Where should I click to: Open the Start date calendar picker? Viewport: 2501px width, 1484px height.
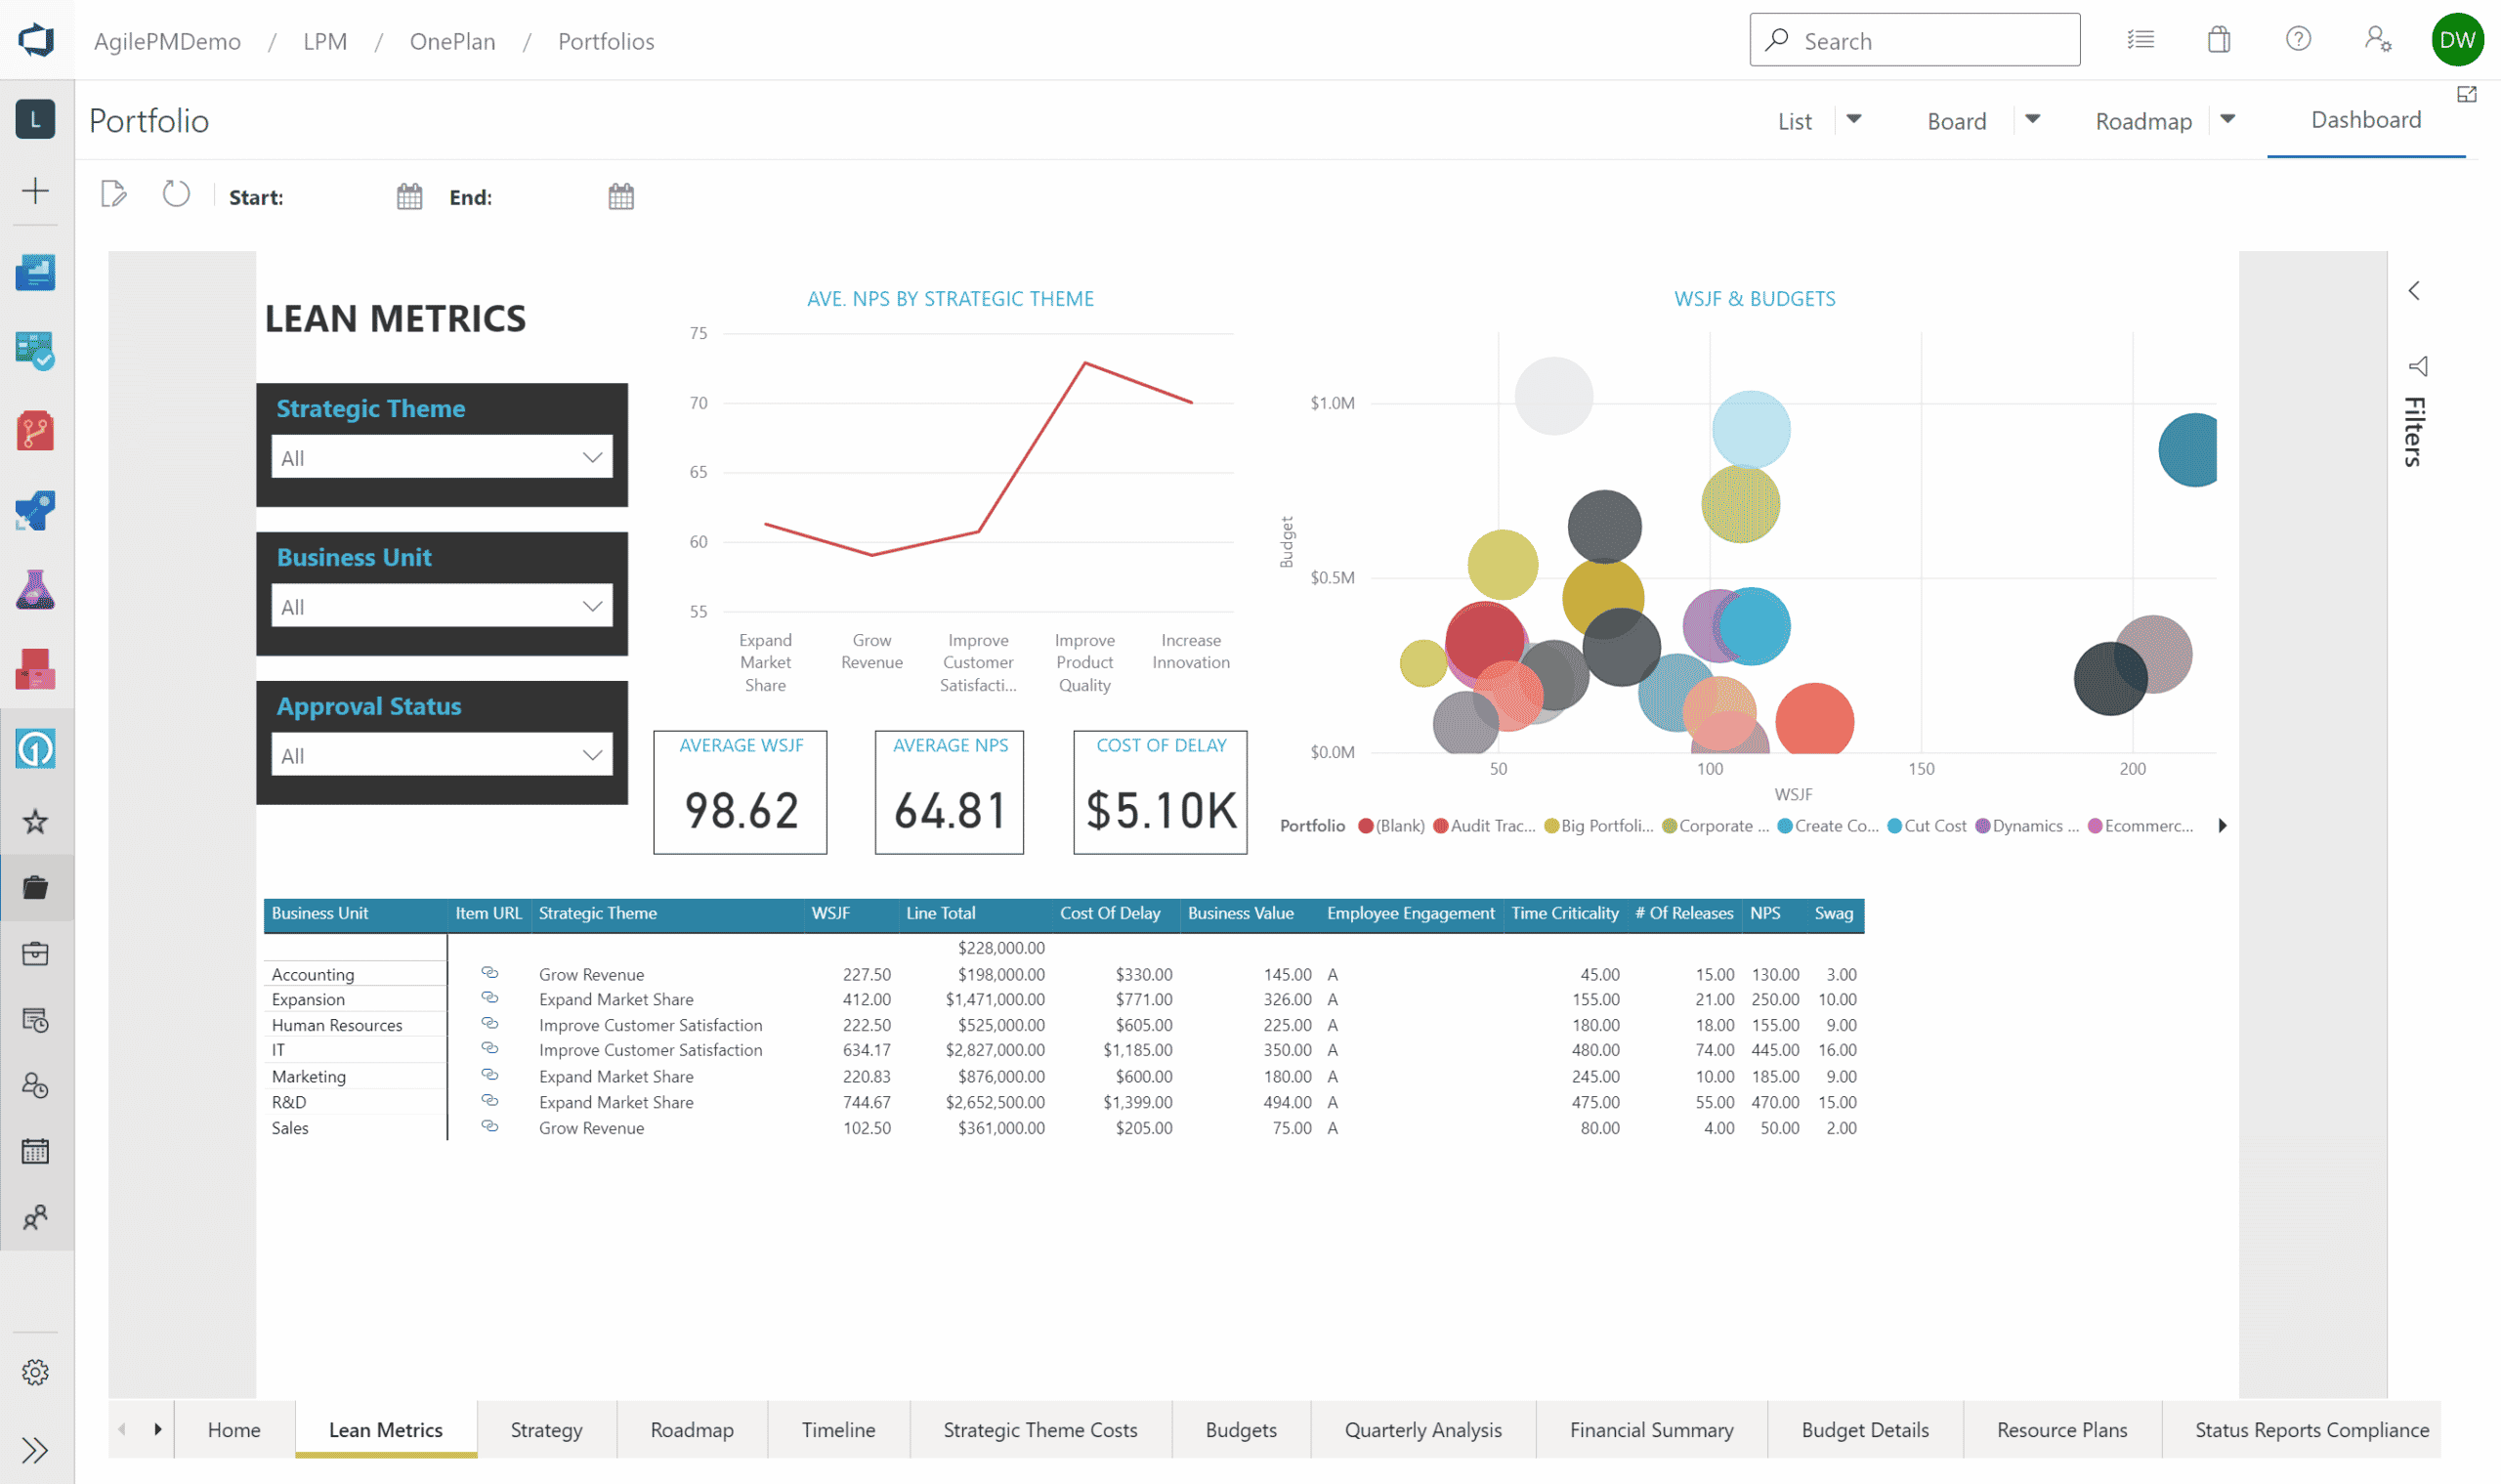pyautogui.click(x=409, y=197)
